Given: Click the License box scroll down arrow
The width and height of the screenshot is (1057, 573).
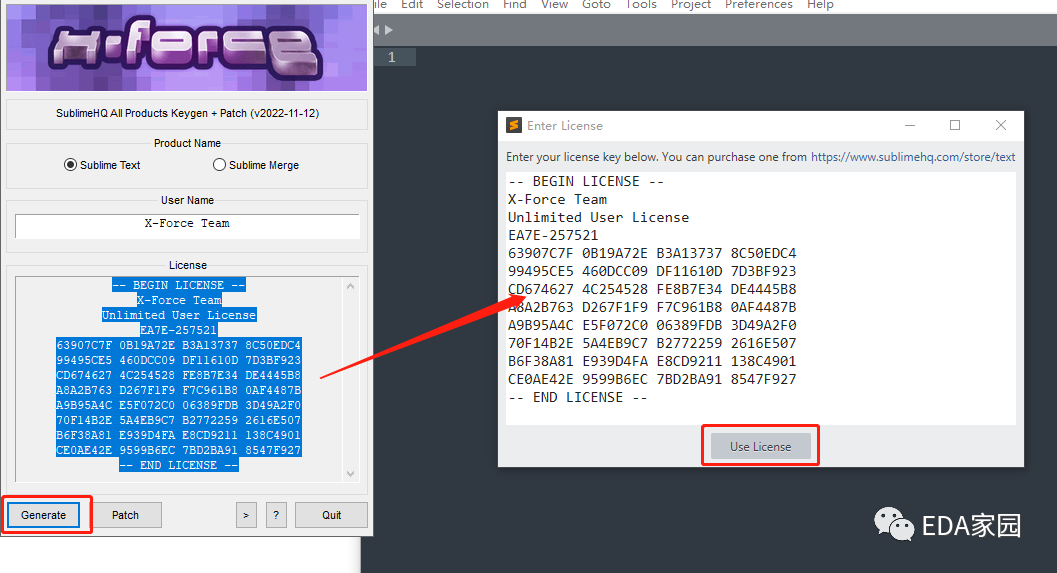Looking at the screenshot, I should click(x=351, y=474).
